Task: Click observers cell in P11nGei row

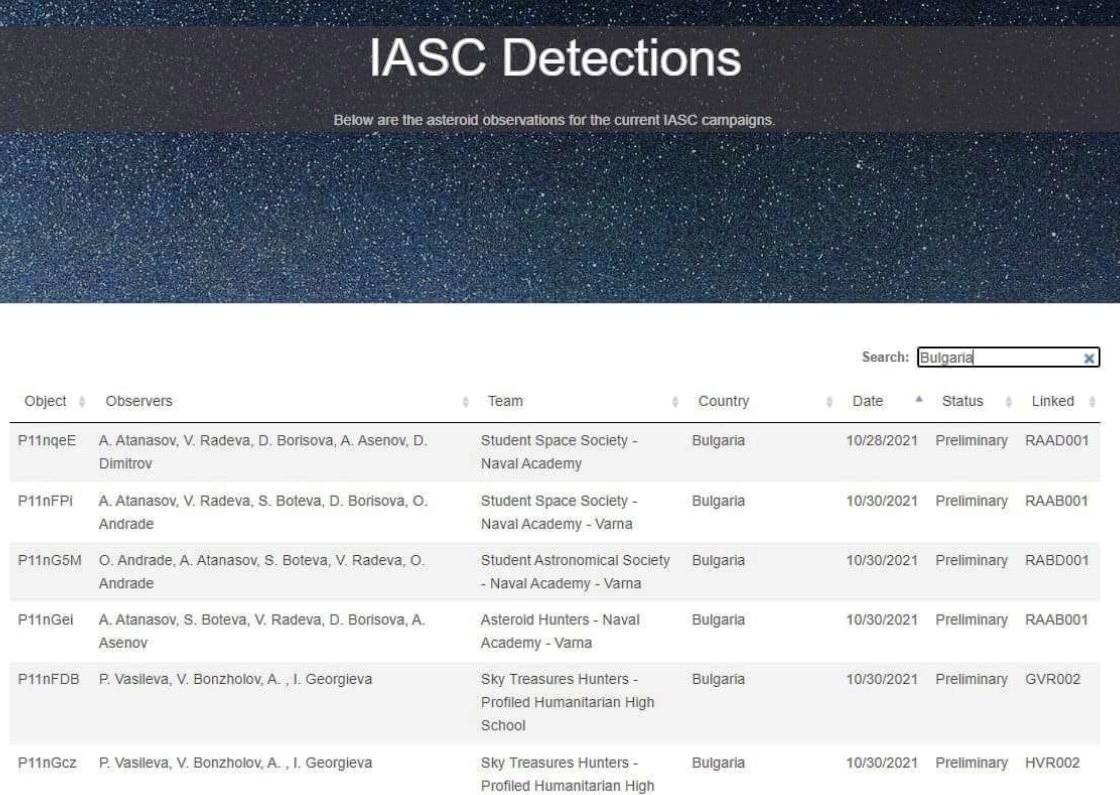Action: point(261,631)
